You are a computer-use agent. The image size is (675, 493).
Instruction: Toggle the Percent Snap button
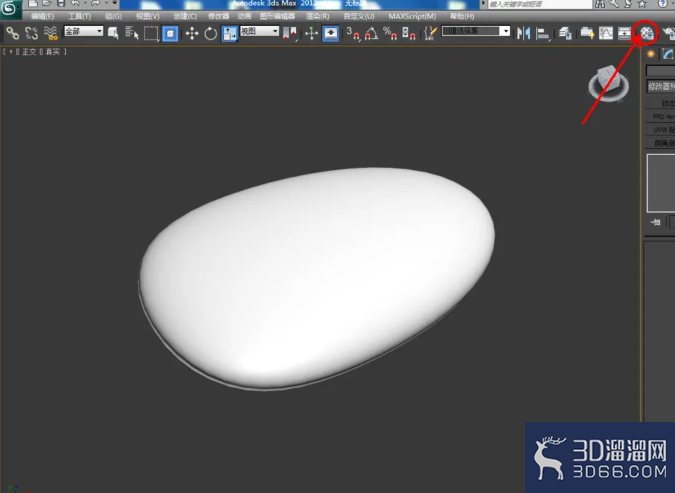[390, 33]
